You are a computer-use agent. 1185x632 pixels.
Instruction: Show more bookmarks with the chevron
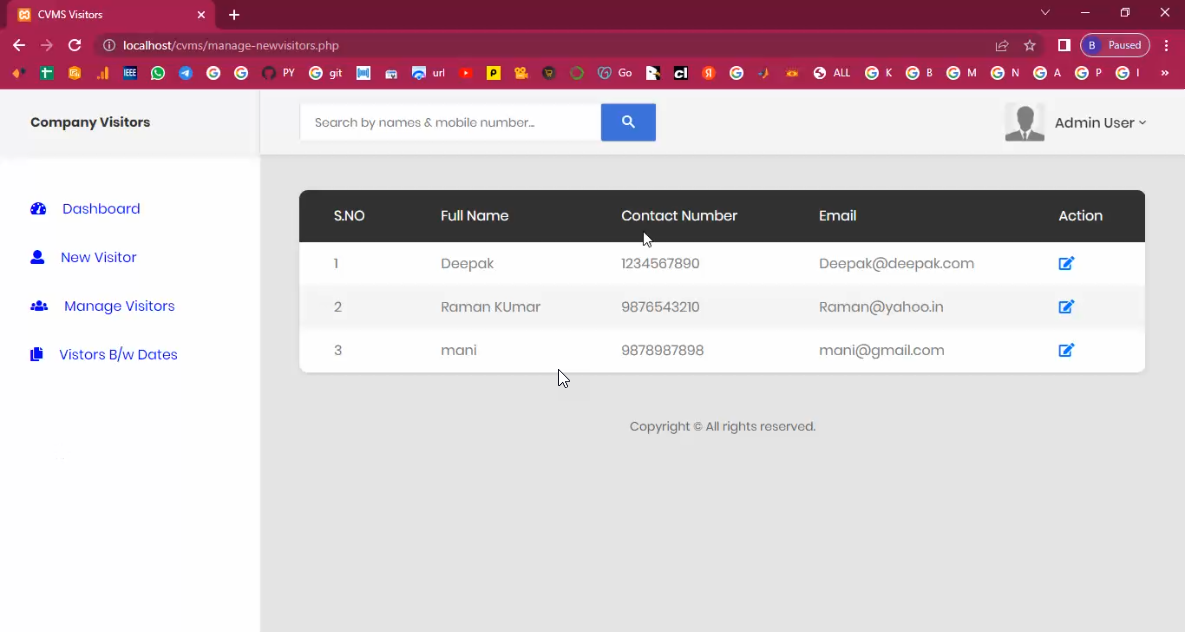[x=1165, y=73]
